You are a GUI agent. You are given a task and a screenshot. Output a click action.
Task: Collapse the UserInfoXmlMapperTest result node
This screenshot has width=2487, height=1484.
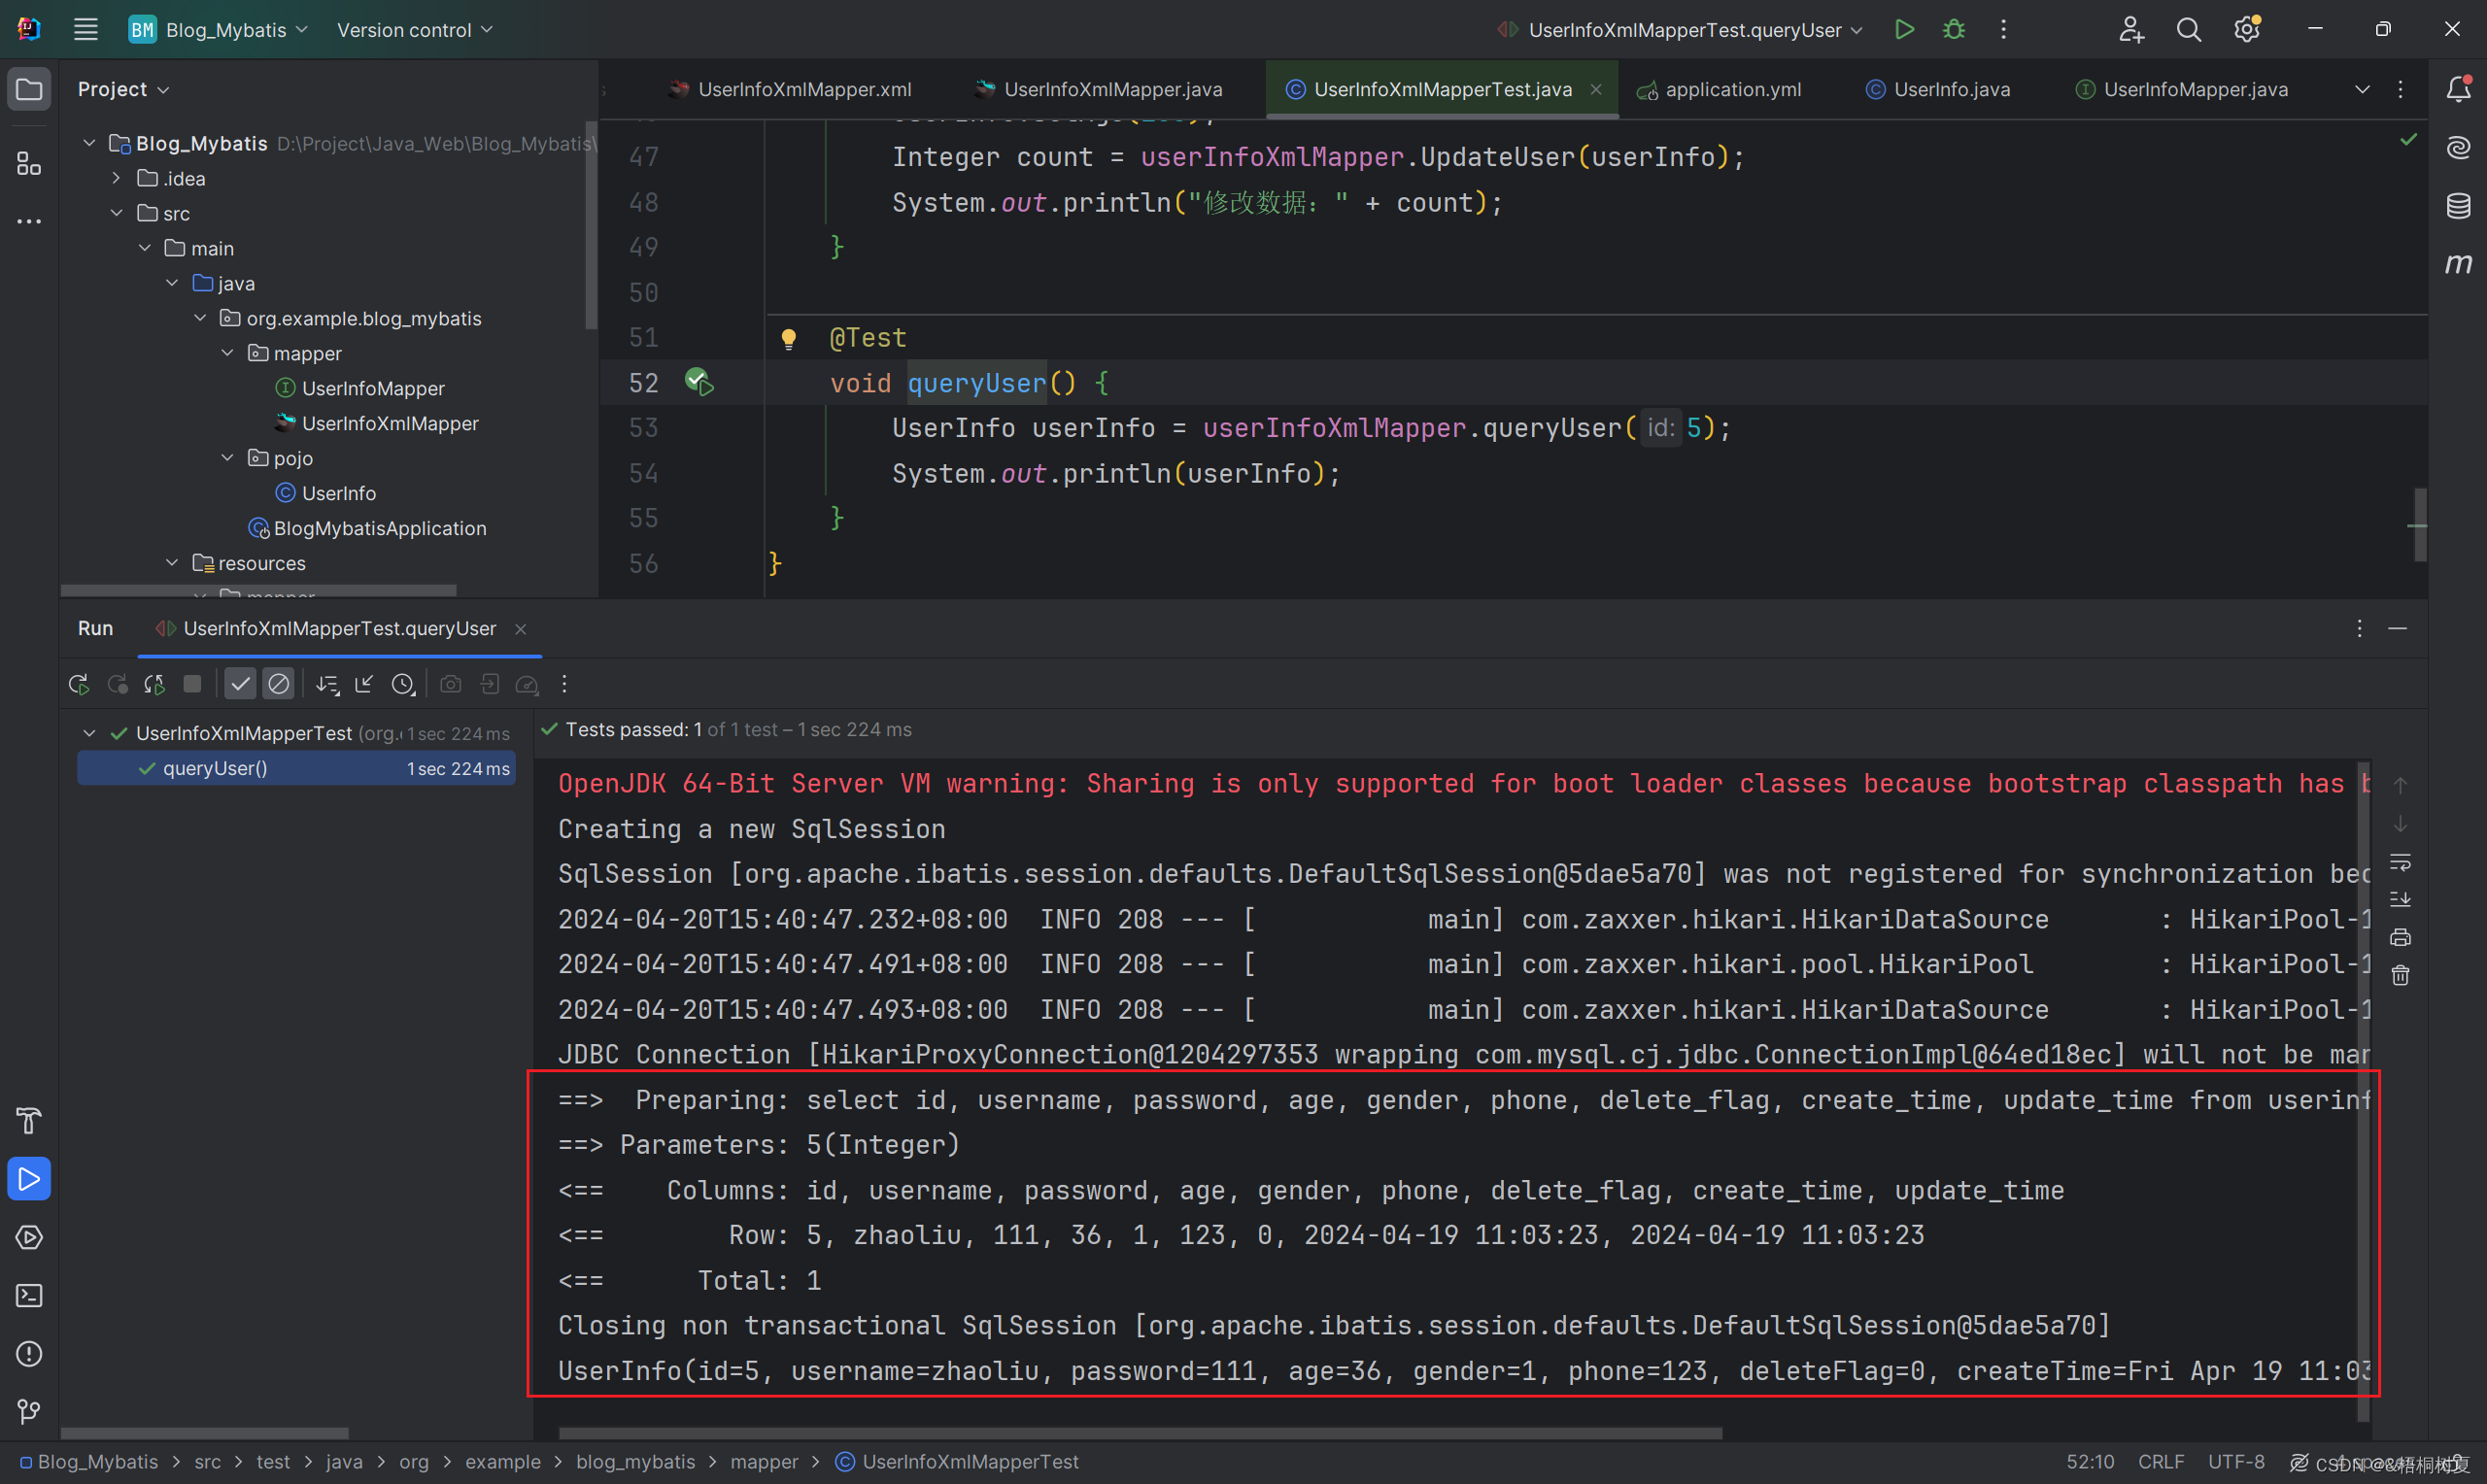89,733
